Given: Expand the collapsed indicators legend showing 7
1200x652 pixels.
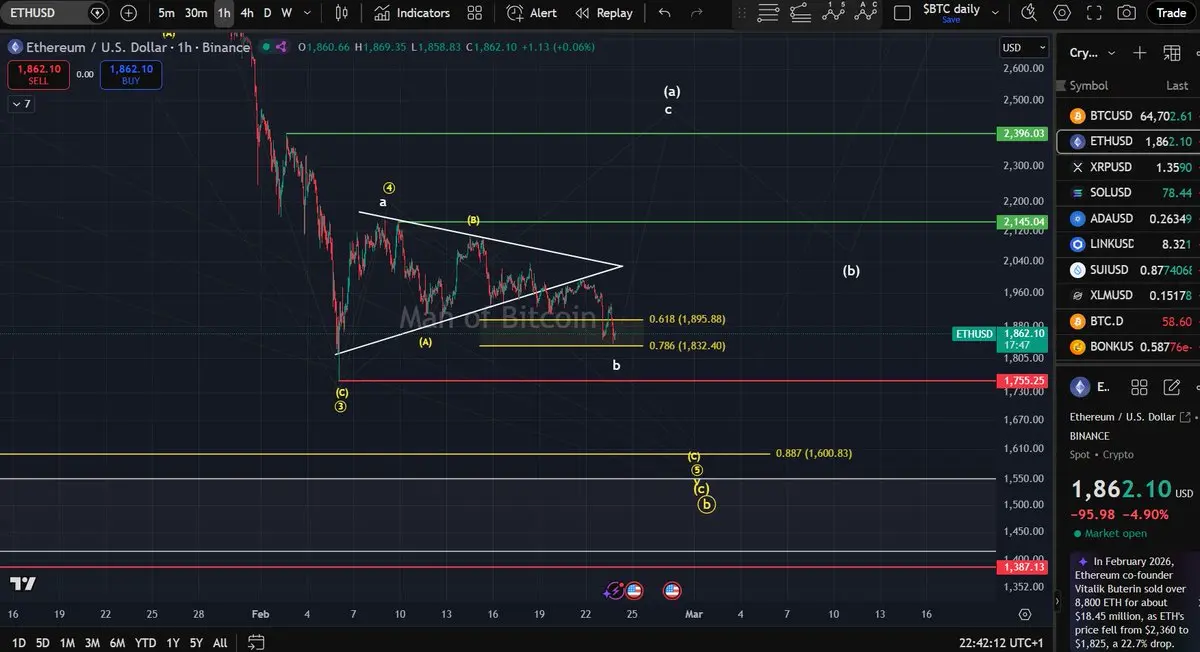Looking at the screenshot, I should [x=21, y=104].
